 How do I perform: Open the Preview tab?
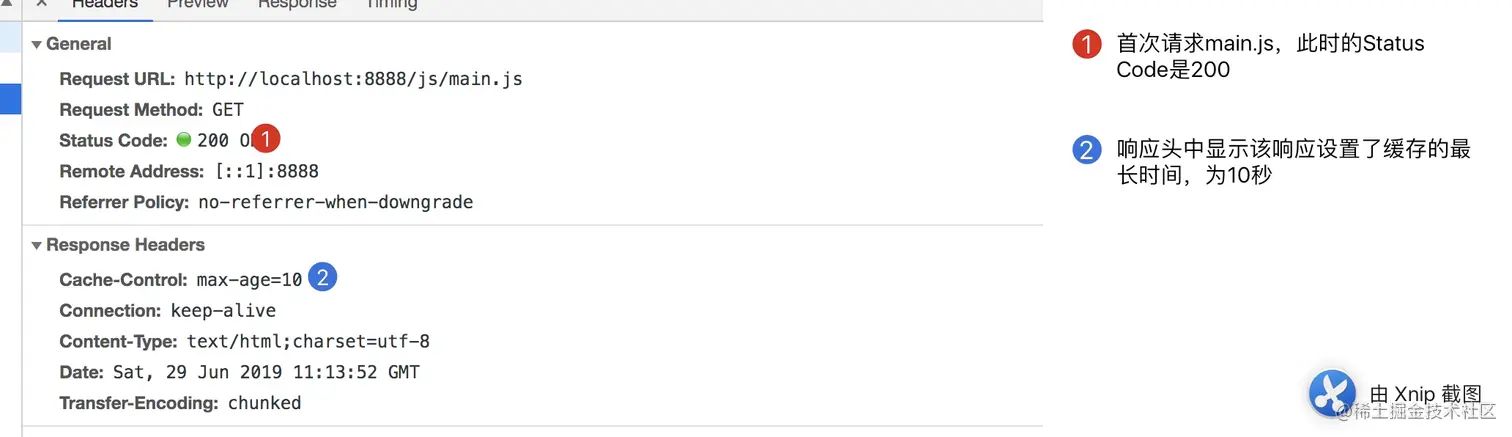(199, 4)
